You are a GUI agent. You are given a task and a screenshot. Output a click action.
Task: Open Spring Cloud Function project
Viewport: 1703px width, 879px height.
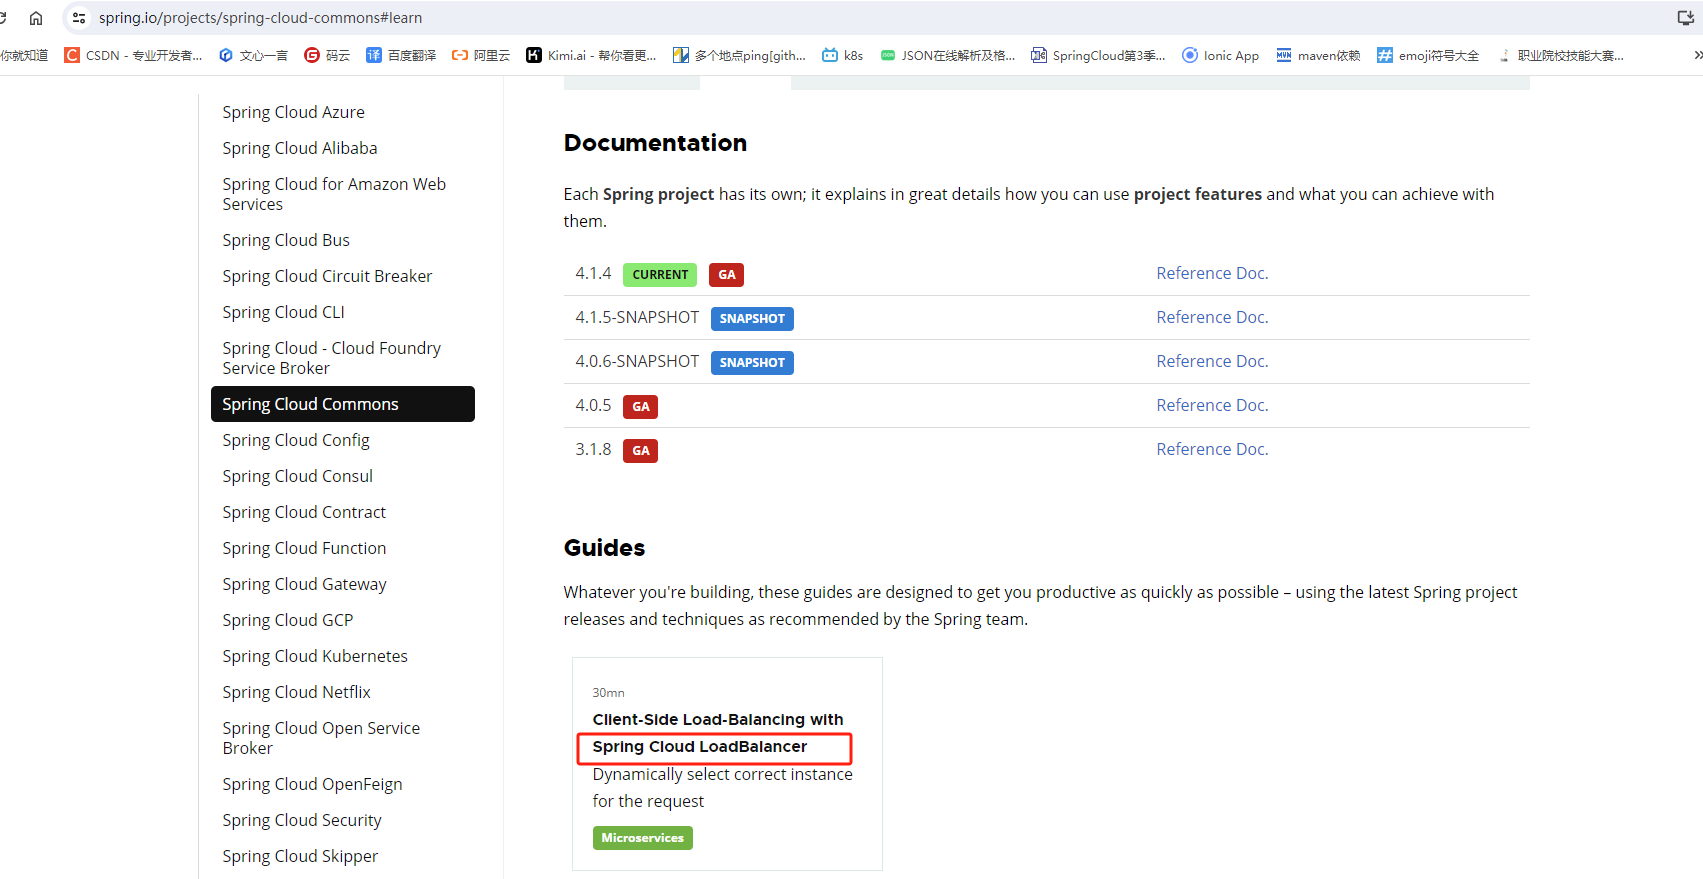pos(304,548)
